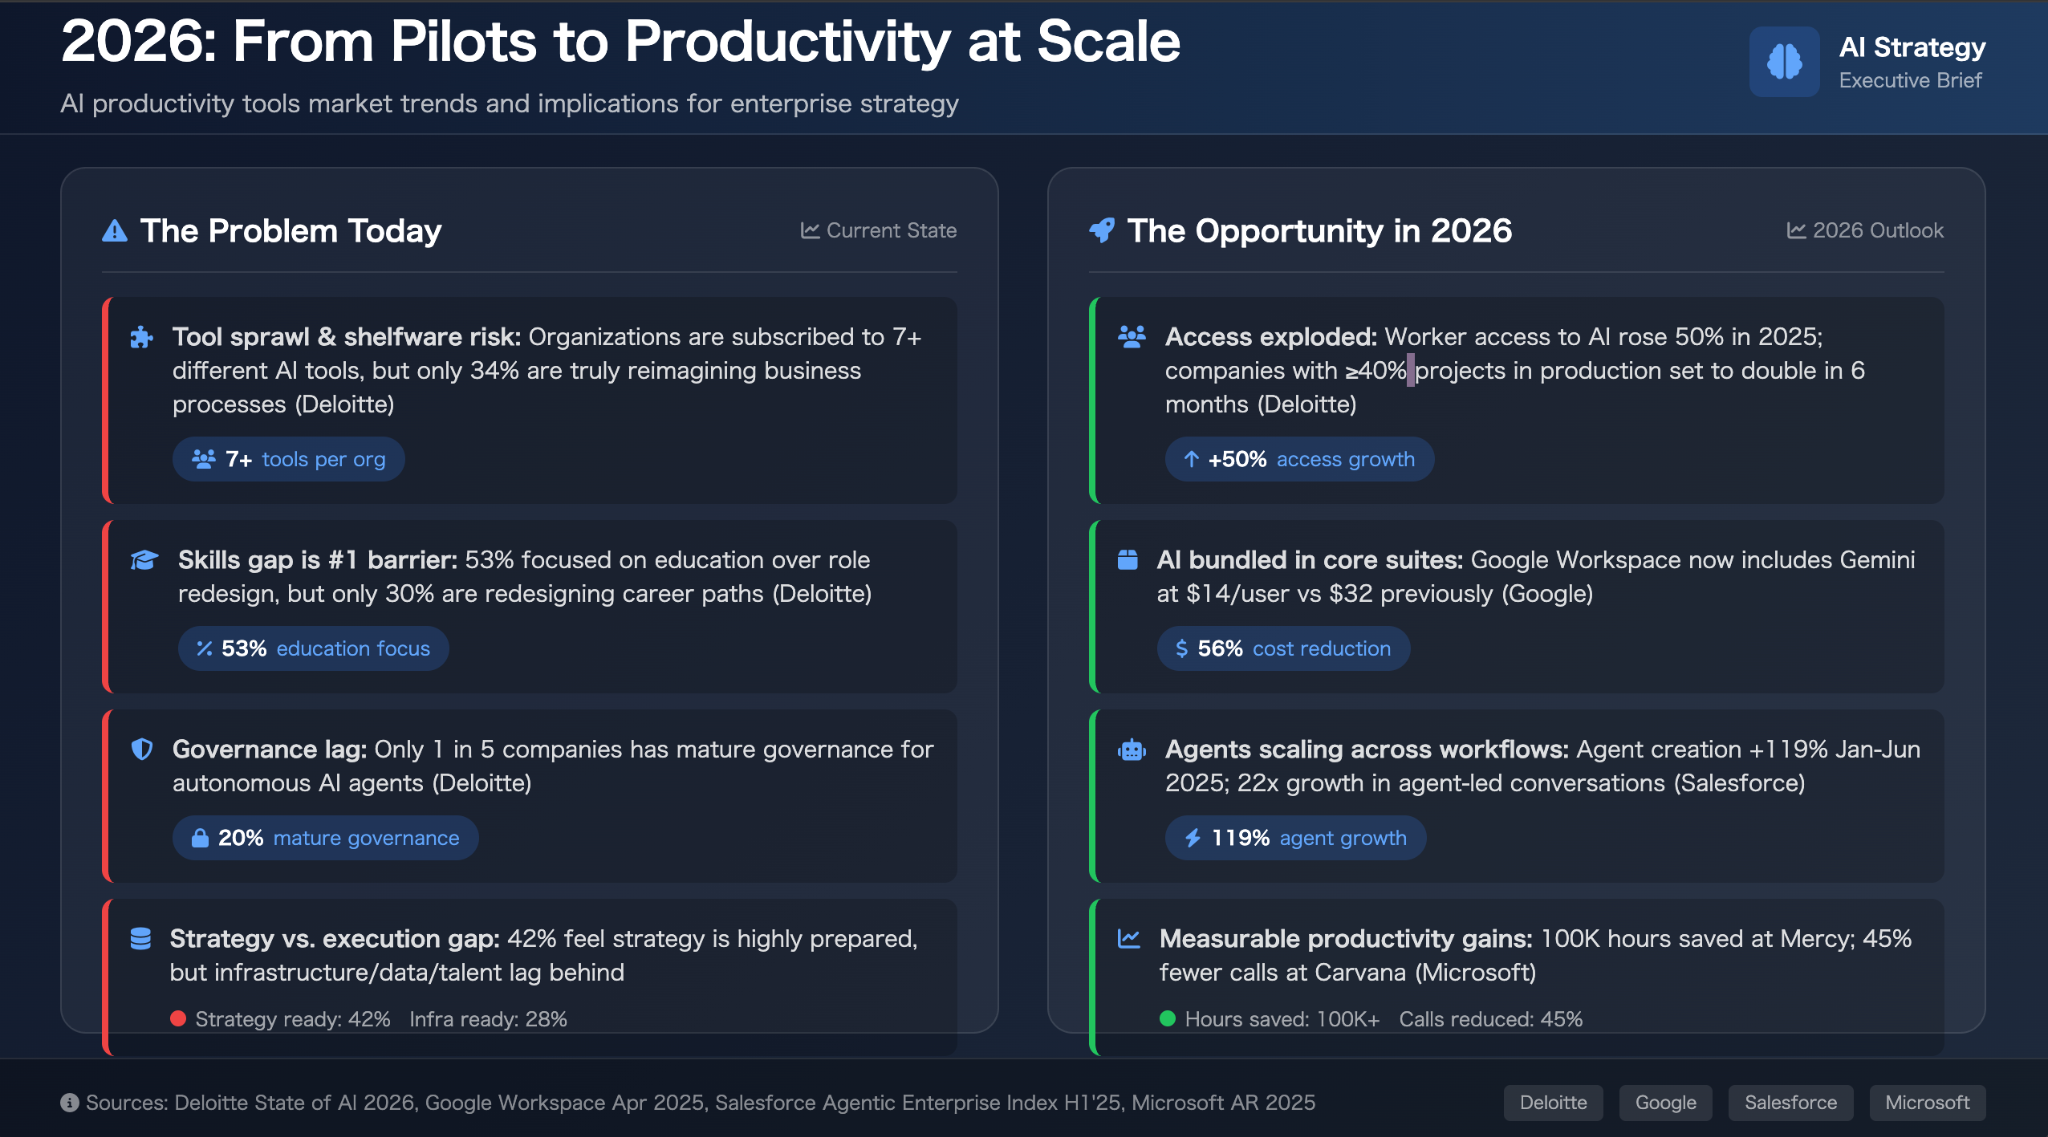Click the puzzle piece icon for Tool sprawl
Viewport: 2048px width, 1137px height.
(x=142, y=338)
